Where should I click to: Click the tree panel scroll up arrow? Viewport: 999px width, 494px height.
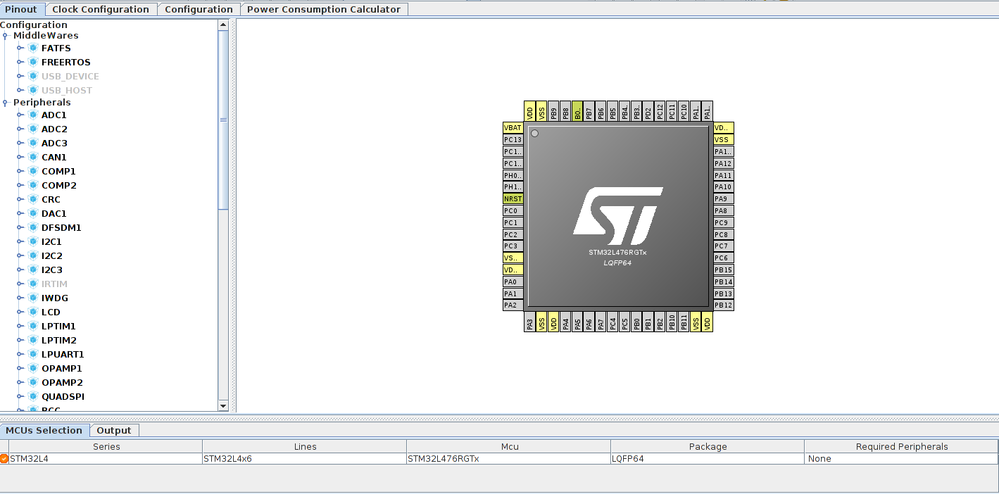[223, 25]
